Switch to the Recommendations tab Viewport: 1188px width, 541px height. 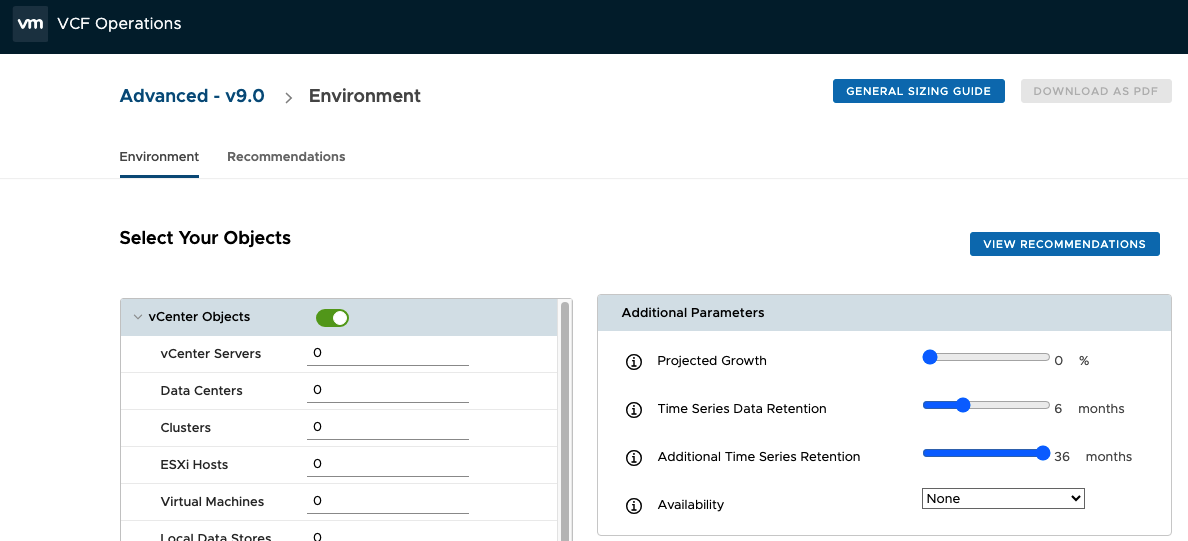(286, 157)
